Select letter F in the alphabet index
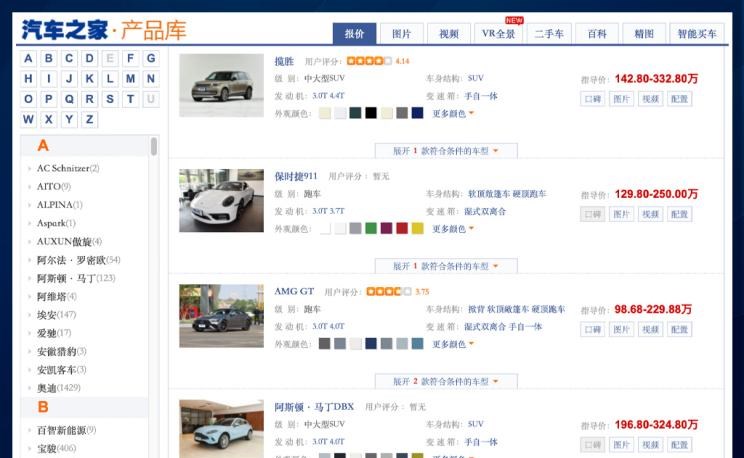 coord(130,58)
